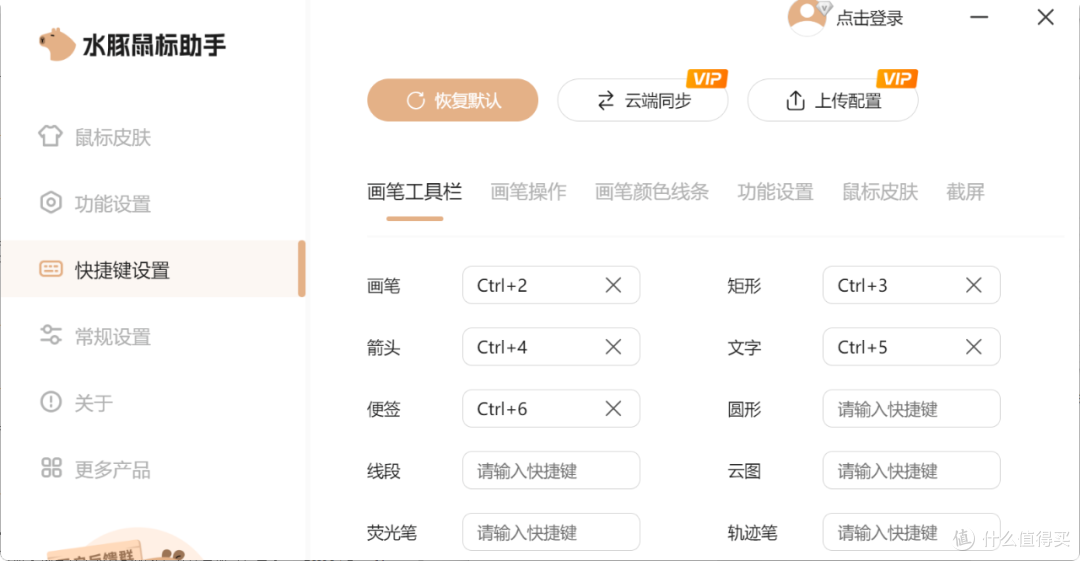
Task: Click the 点击登录 link
Action: coord(869,19)
